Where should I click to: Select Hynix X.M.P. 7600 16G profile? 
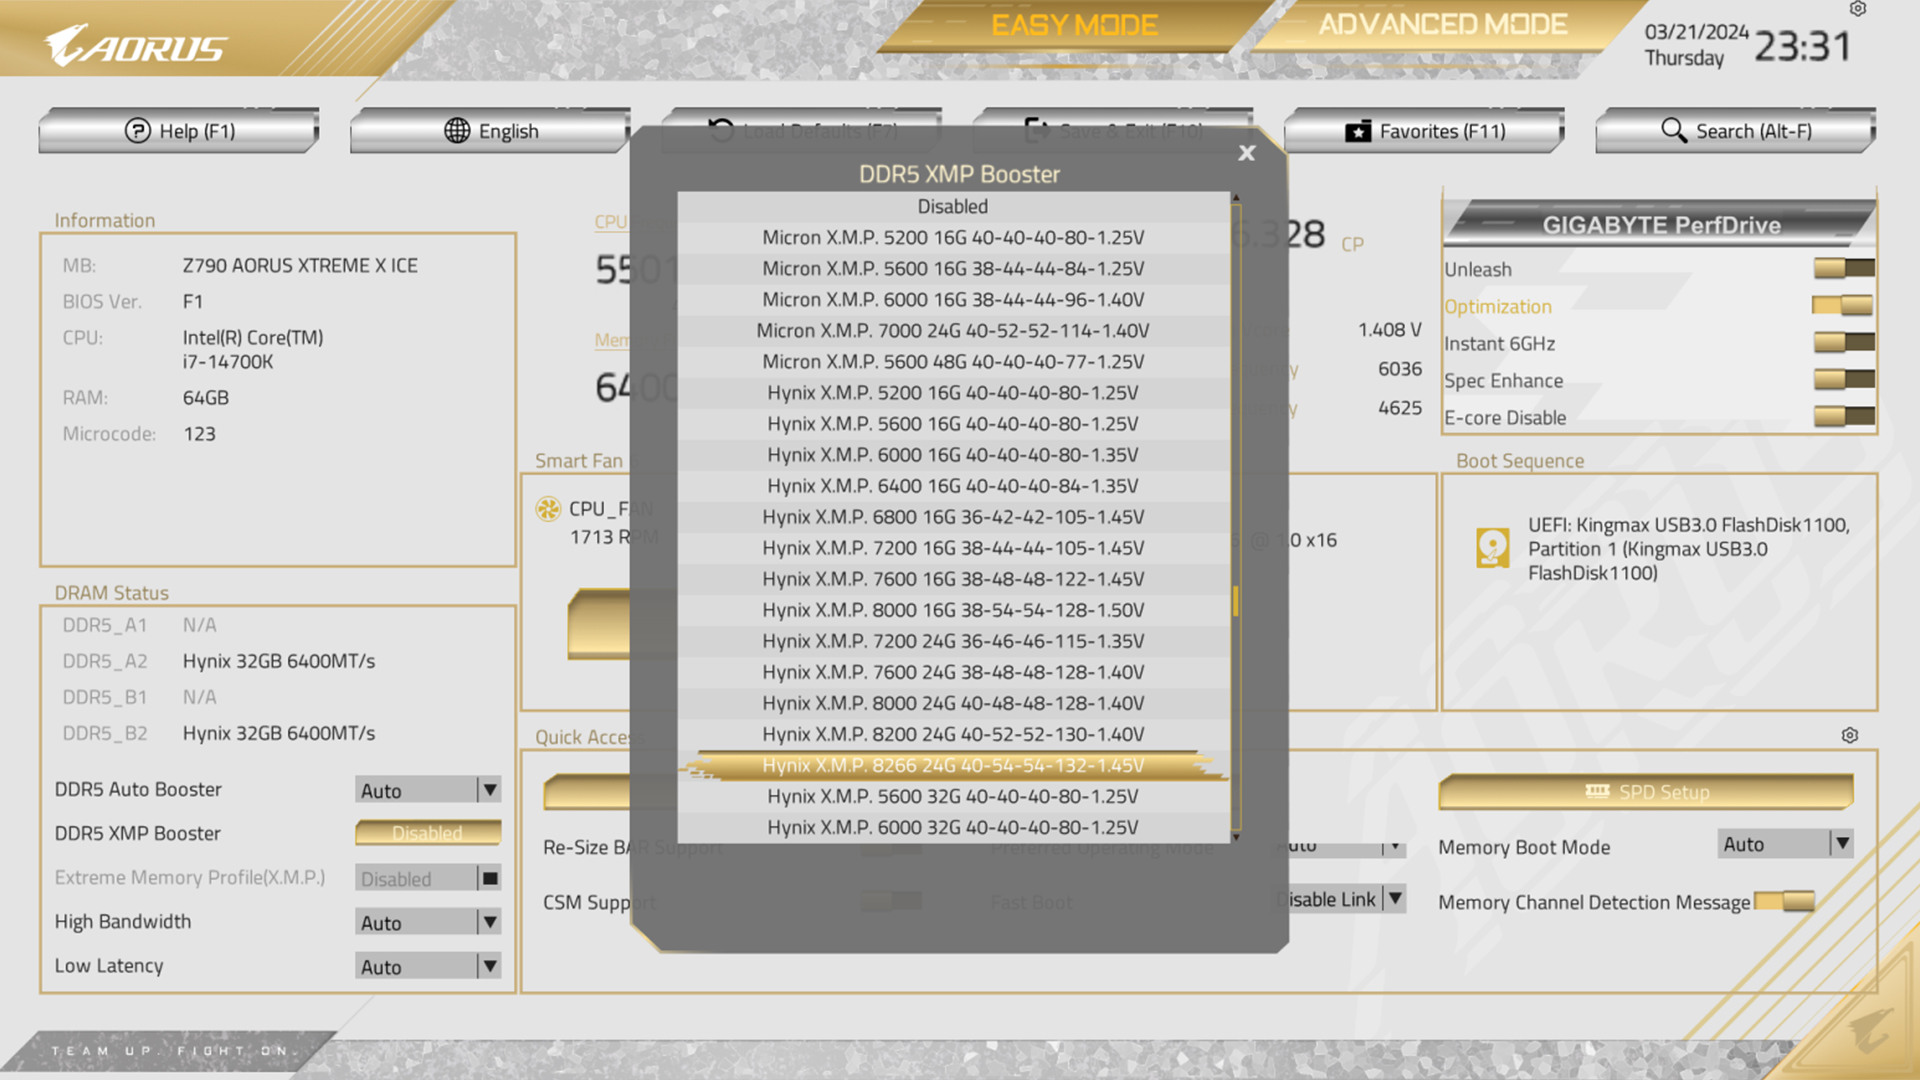pos(953,579)
